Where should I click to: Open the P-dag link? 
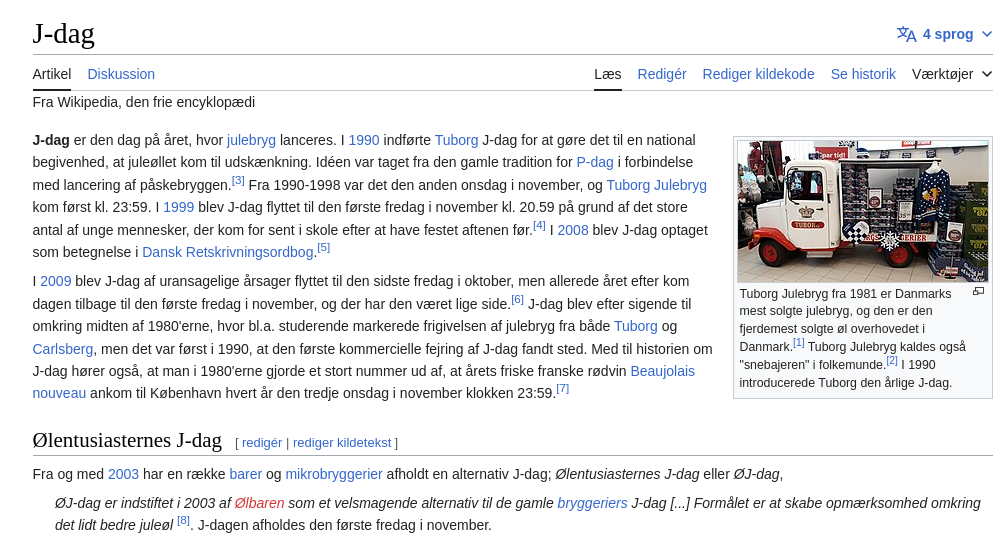pos(595,162)
